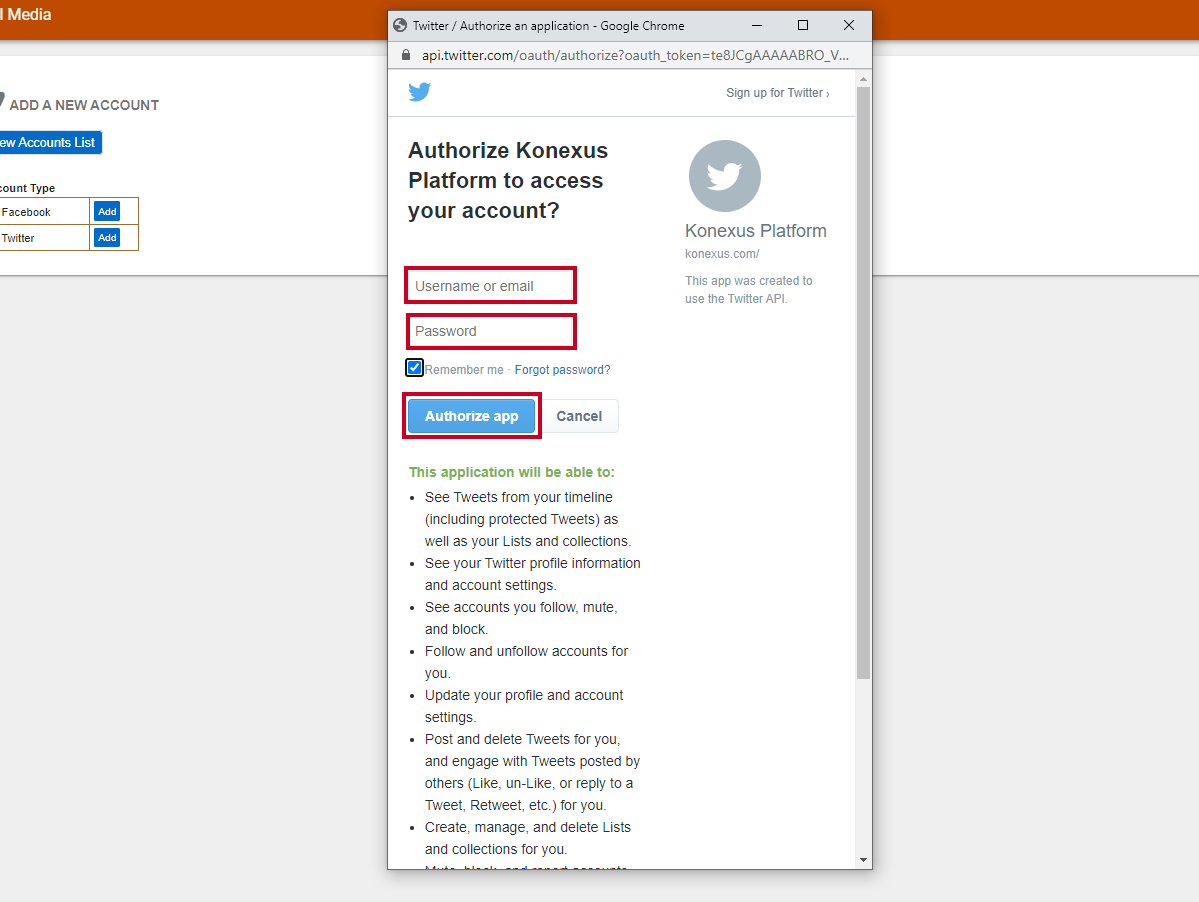Click the Twitter cell in account type table
Viewport: 1199px width, 902px height.
click(44, 238)
